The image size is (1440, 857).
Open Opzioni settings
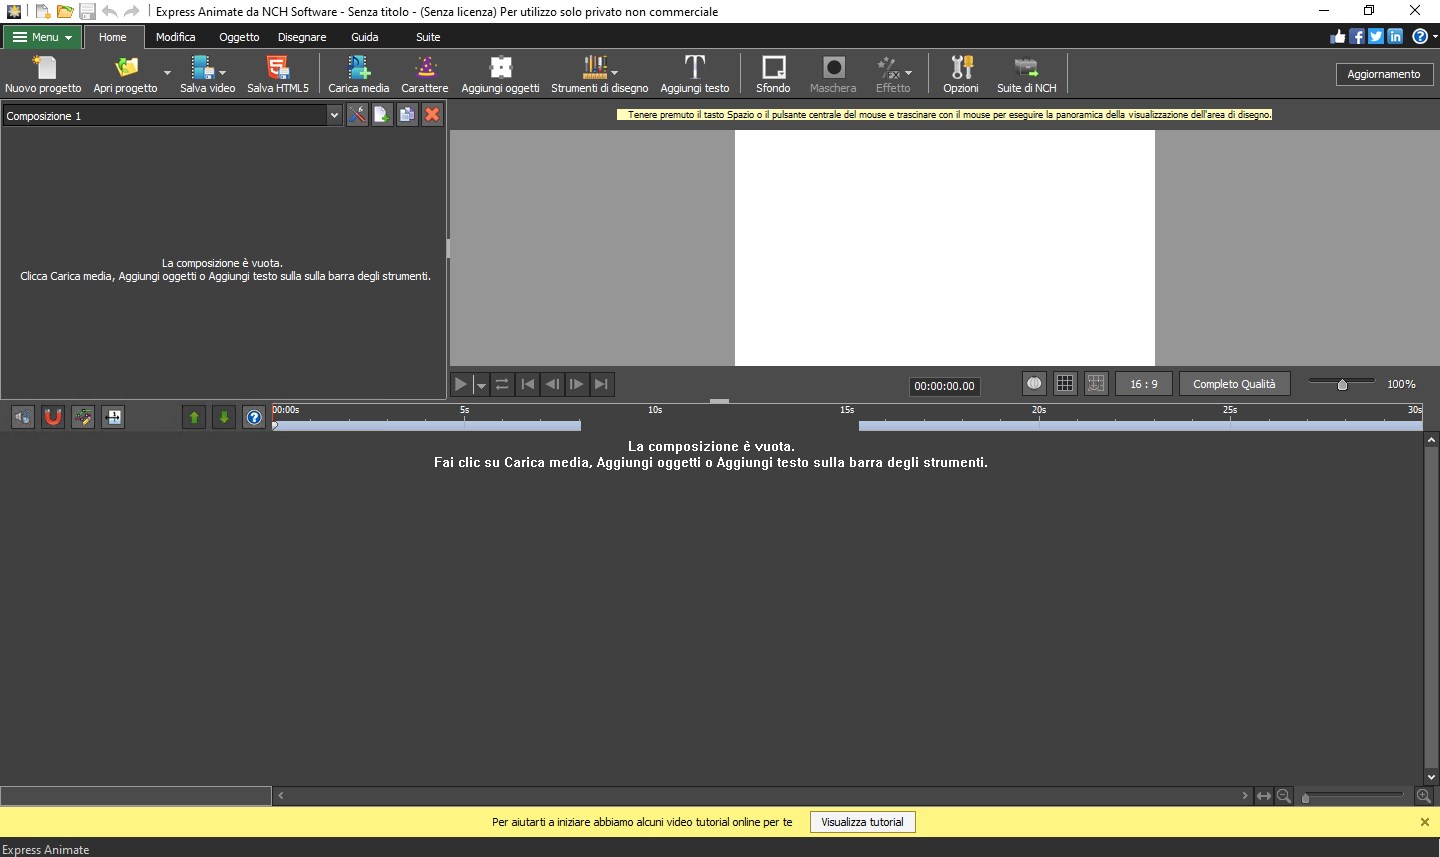pyautogui.click(x=961, y=75)
